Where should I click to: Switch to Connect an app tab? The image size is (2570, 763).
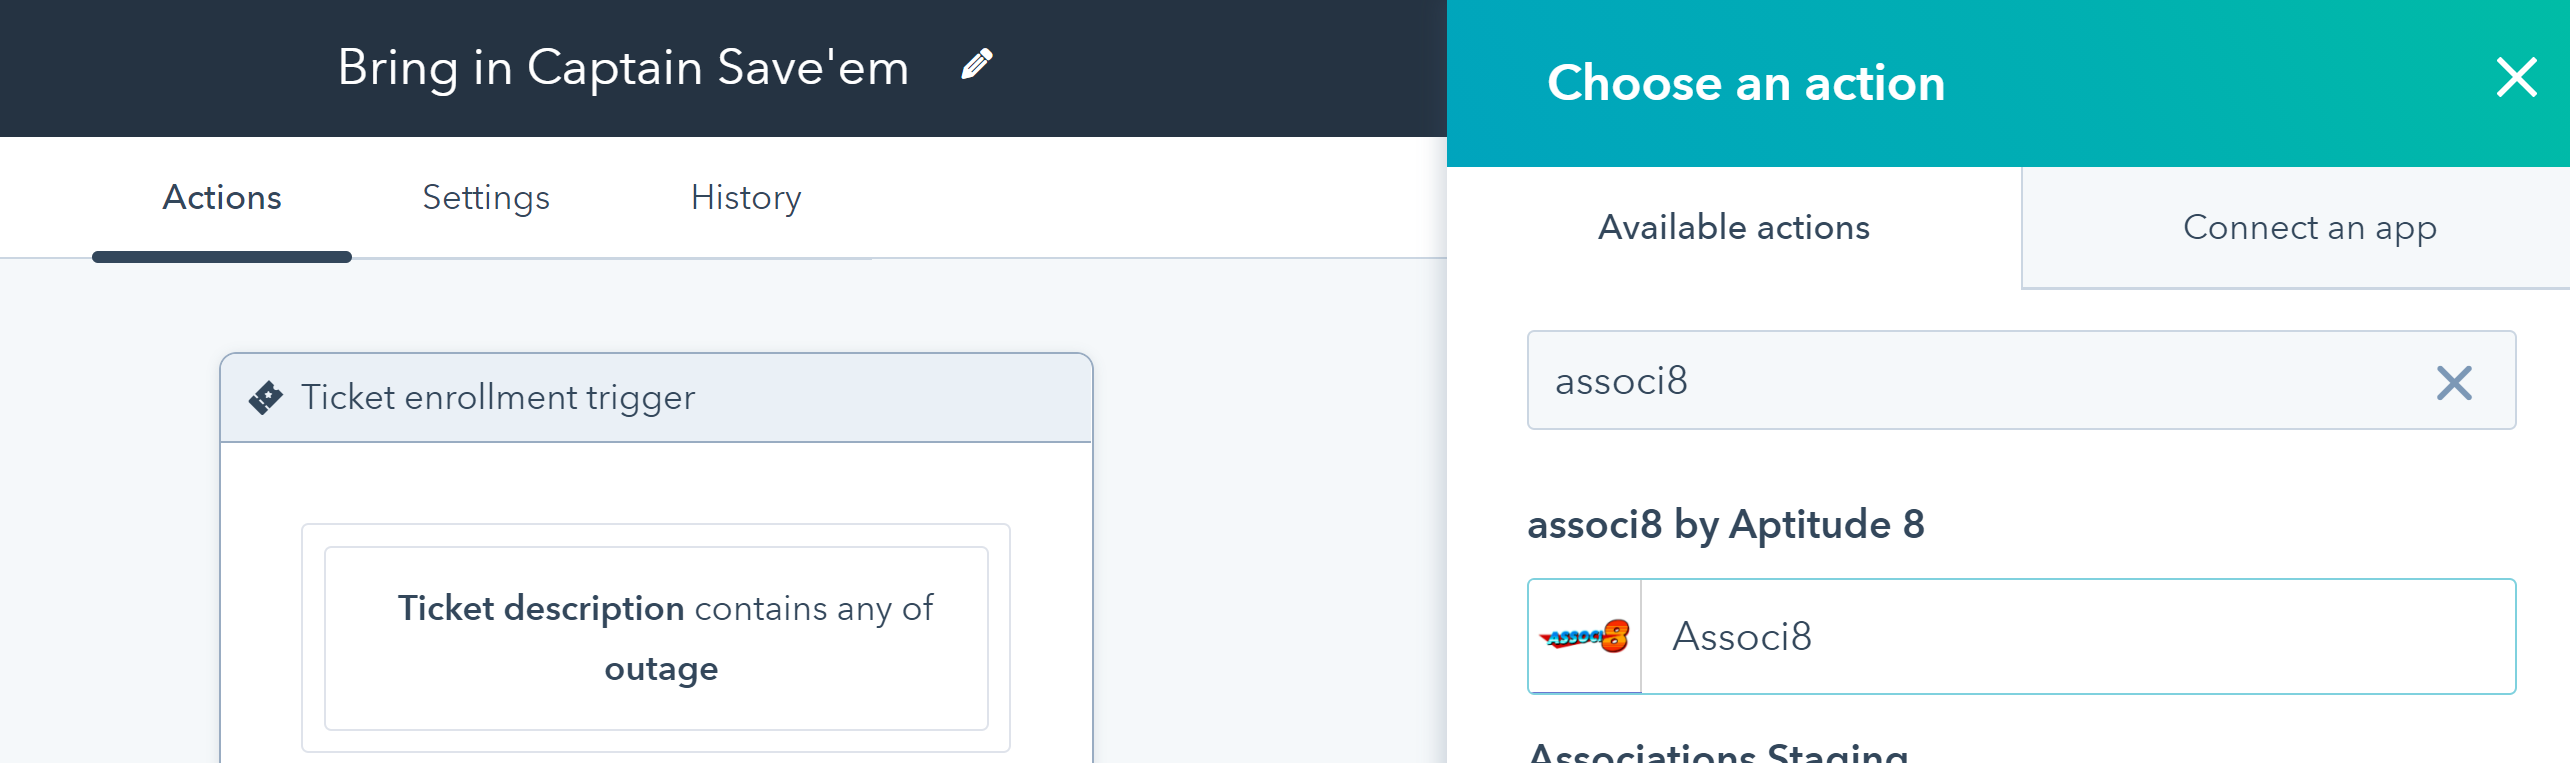[2309, 228]
